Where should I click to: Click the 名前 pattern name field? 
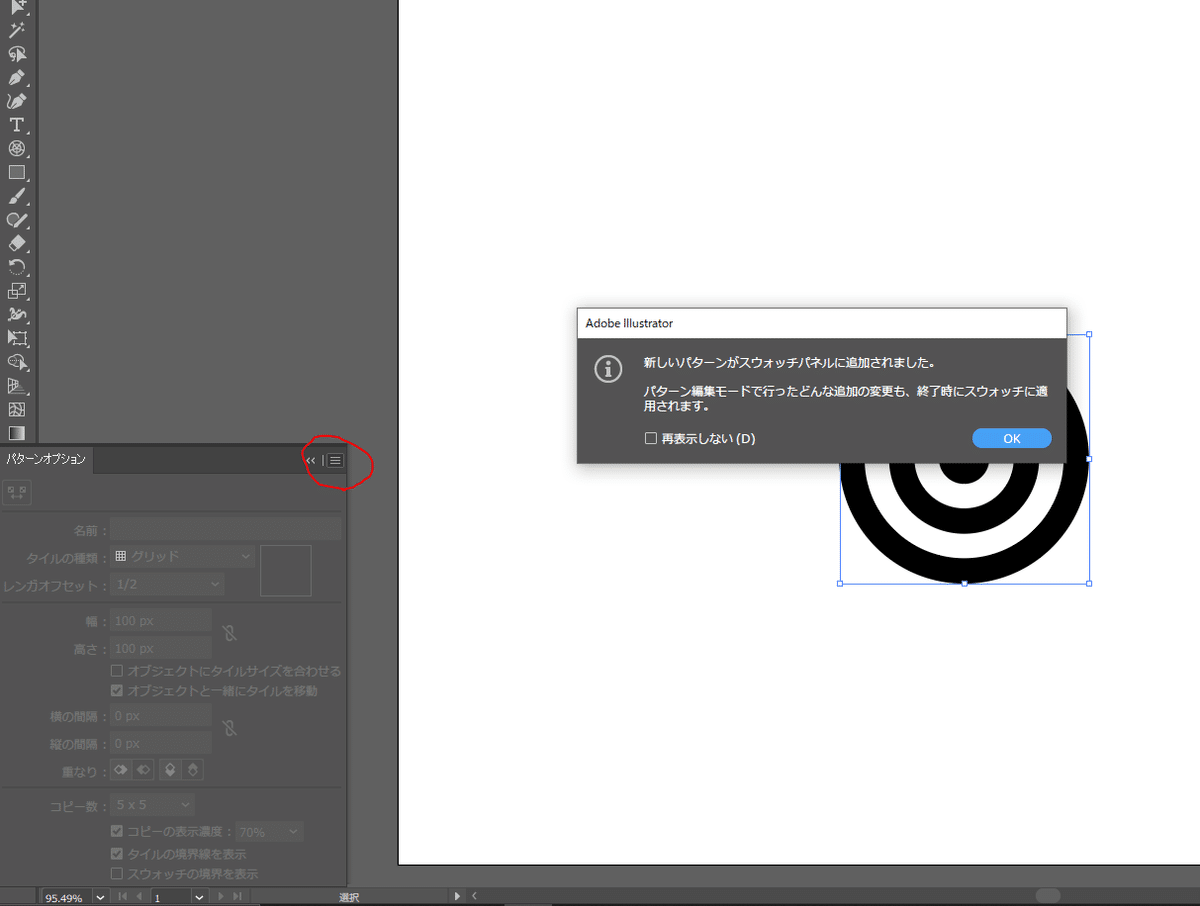point(226,529)
